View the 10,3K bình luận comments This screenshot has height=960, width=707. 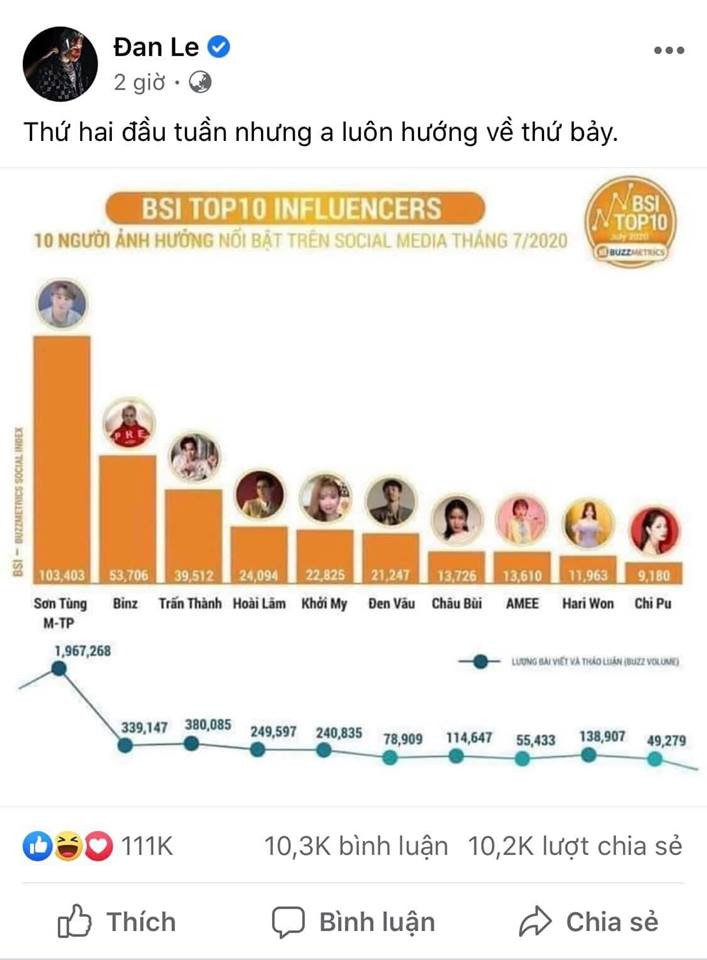point(356,846)
